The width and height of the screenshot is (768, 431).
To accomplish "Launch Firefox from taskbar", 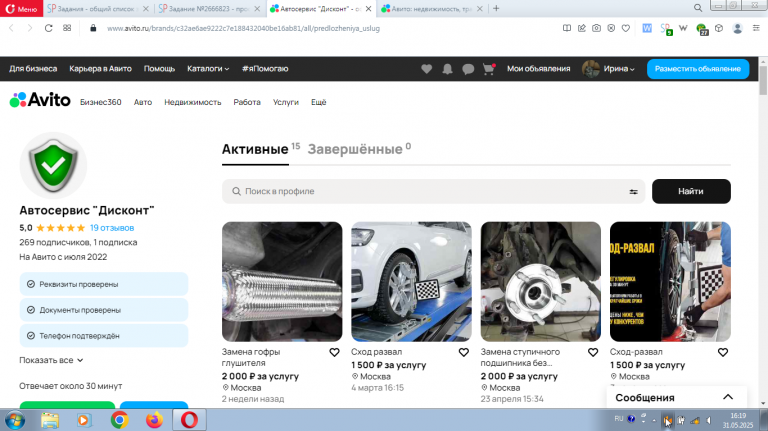I will click(154, 420).
